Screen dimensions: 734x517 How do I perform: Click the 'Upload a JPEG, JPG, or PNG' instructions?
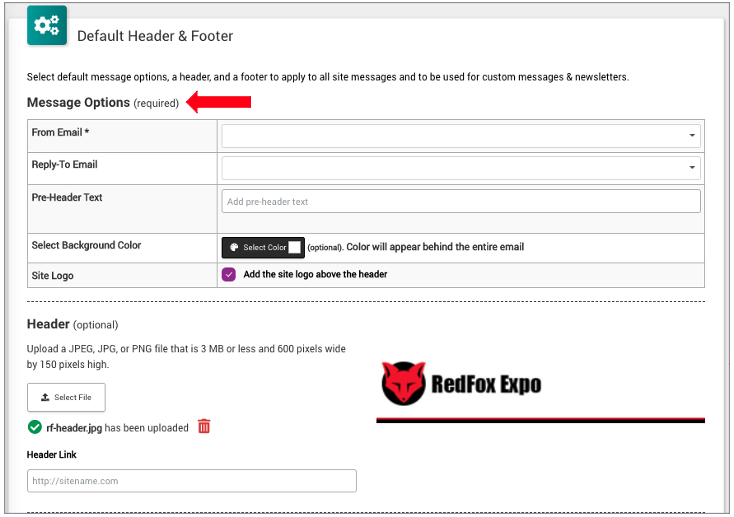coord(186,356)
